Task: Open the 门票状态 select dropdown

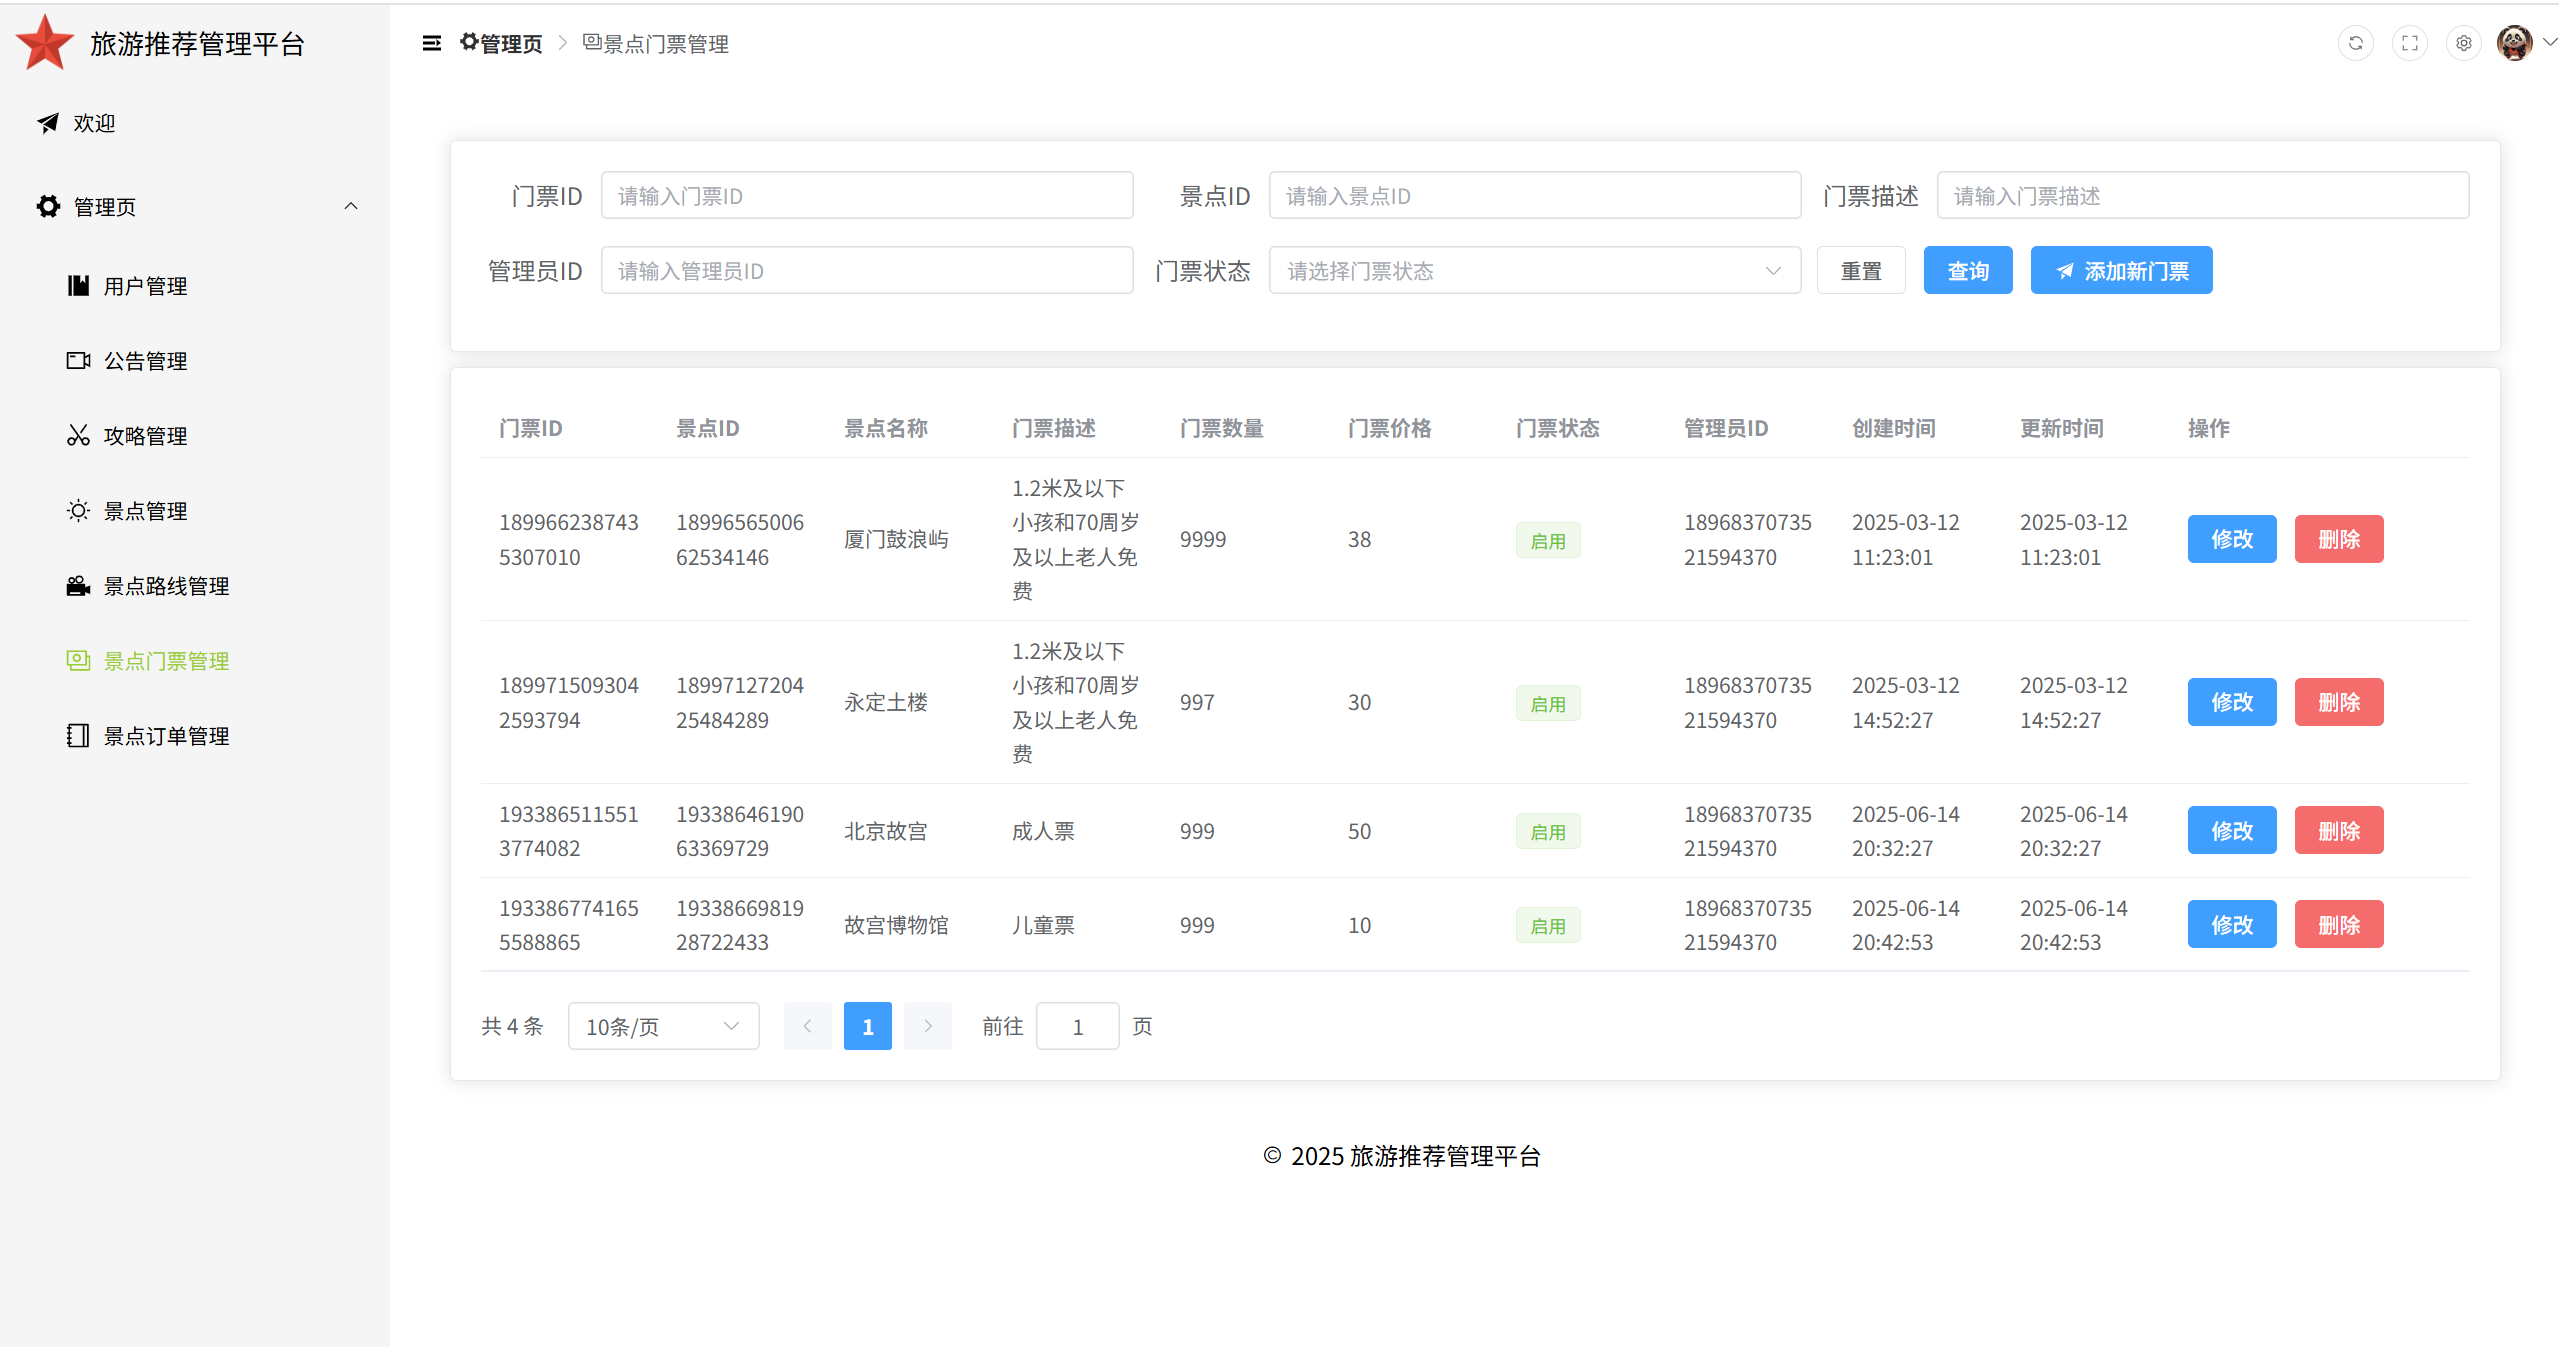Action: 1534,271
